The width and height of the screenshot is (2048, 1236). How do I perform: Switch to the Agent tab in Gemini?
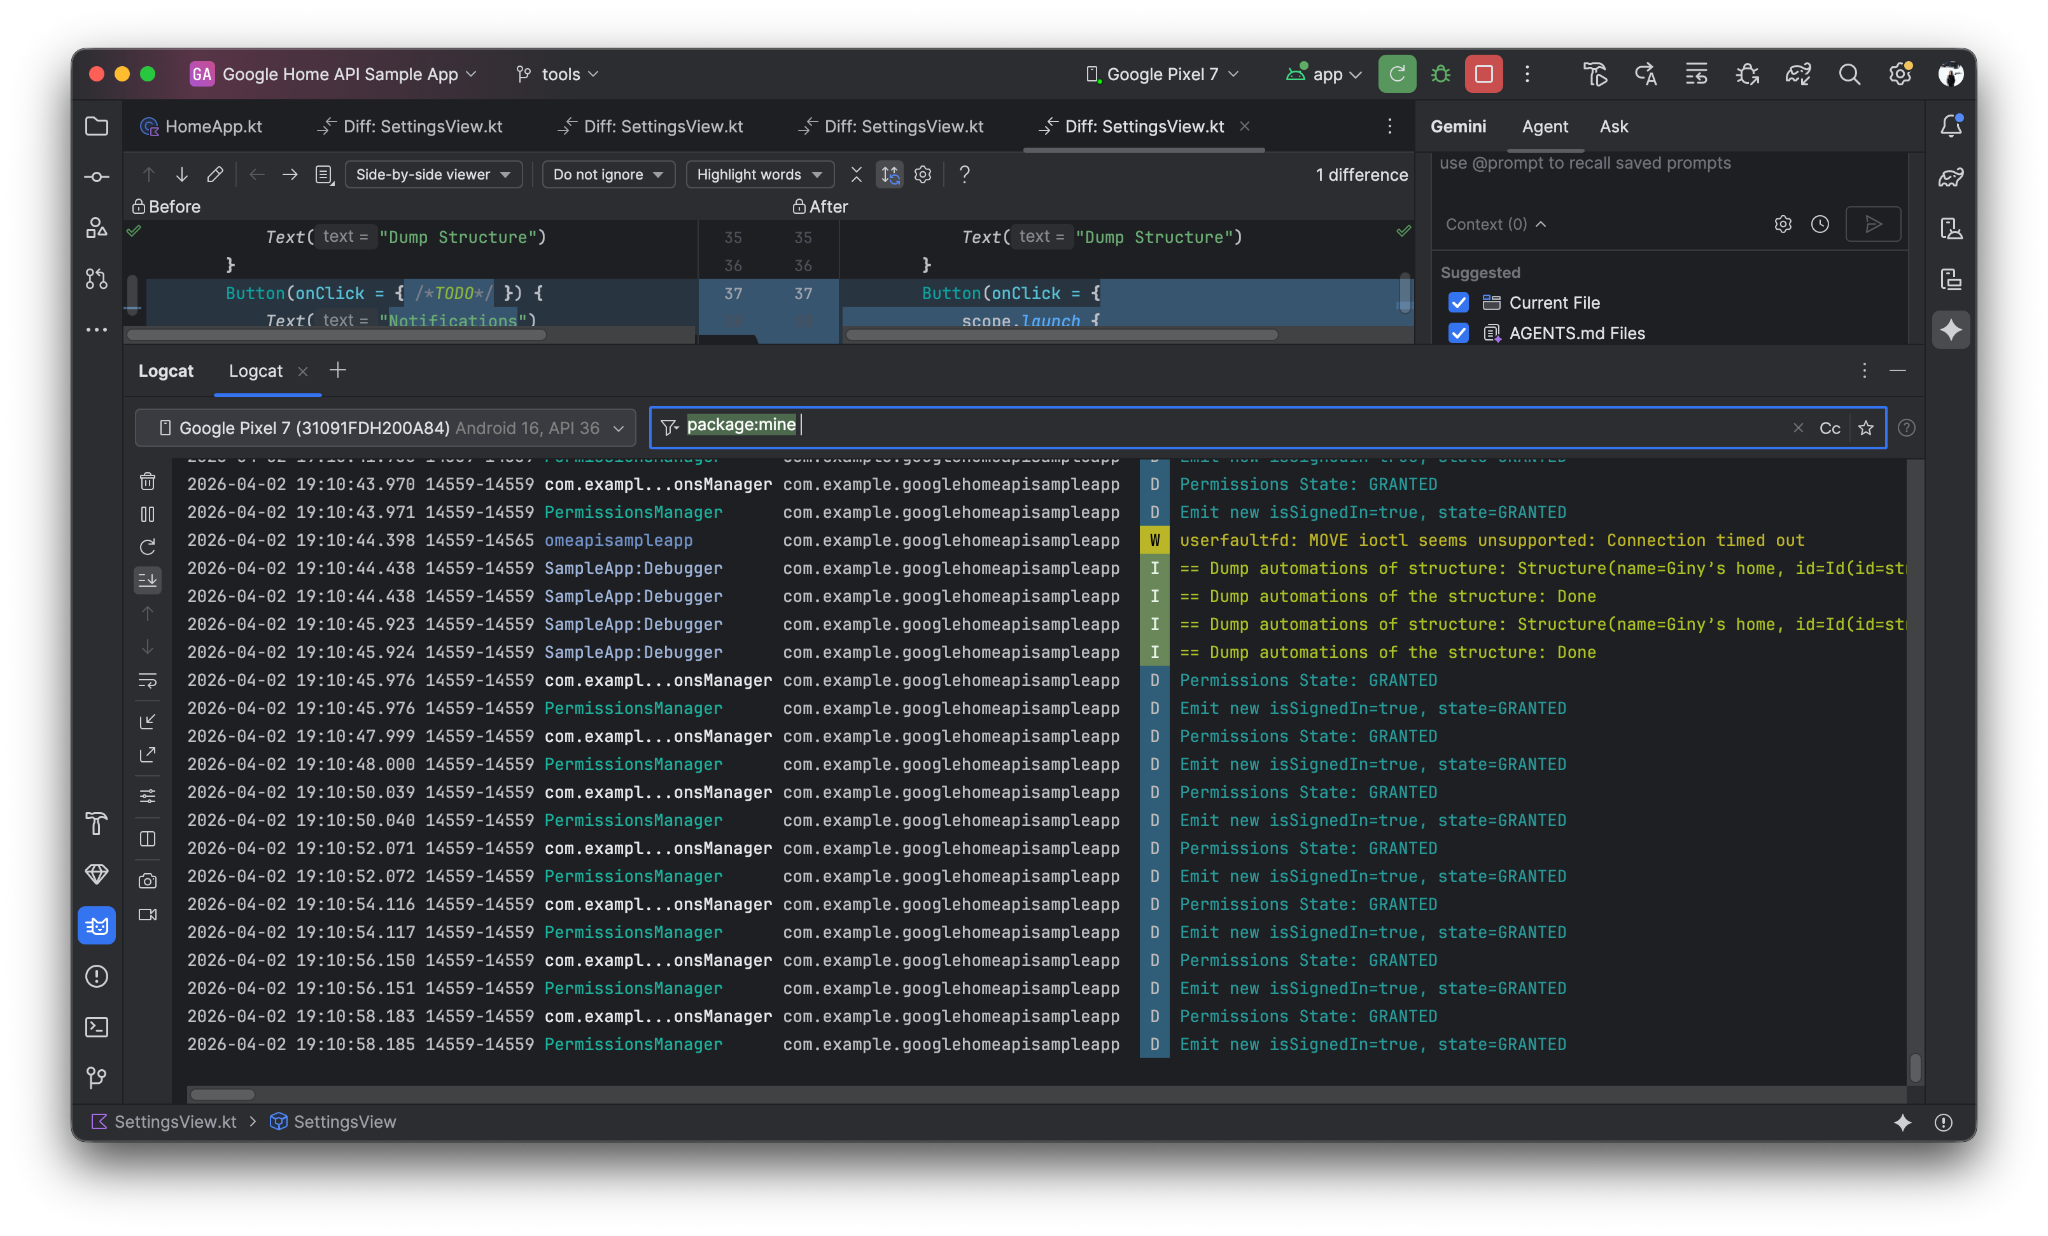[1545, 126]
